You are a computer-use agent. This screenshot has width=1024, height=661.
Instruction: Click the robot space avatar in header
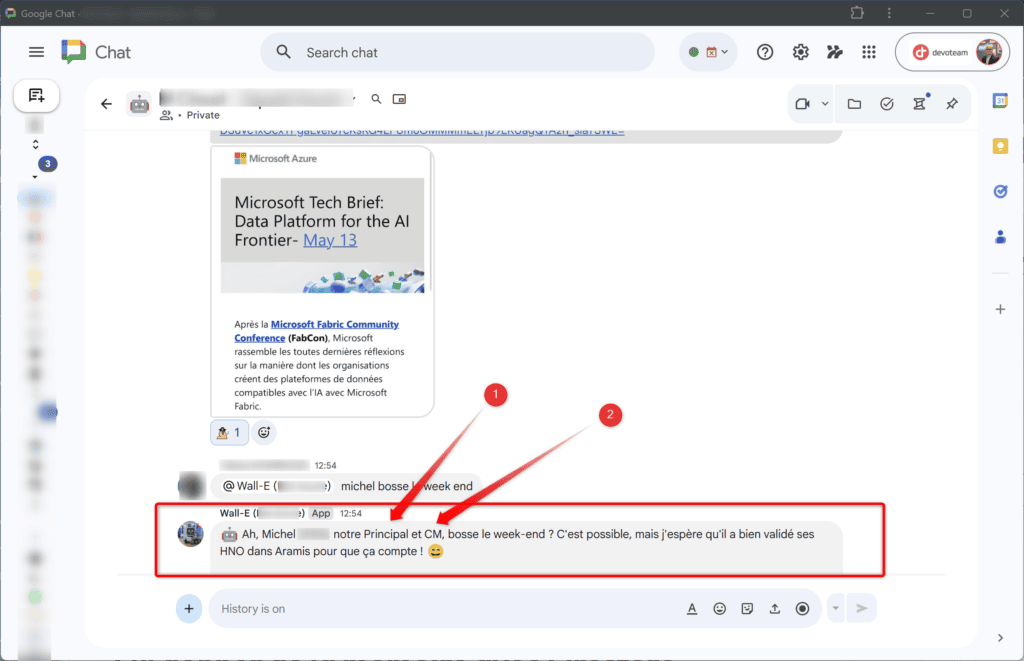click(x=139, y=104)
